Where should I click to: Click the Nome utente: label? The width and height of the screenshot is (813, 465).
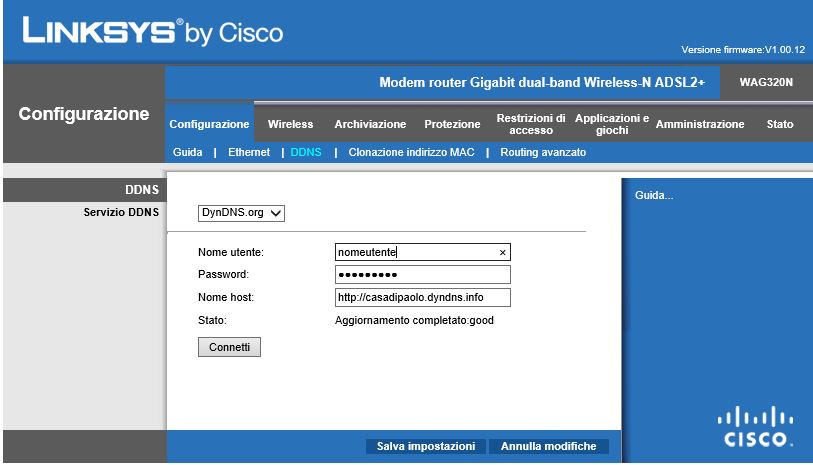point(231,252)
